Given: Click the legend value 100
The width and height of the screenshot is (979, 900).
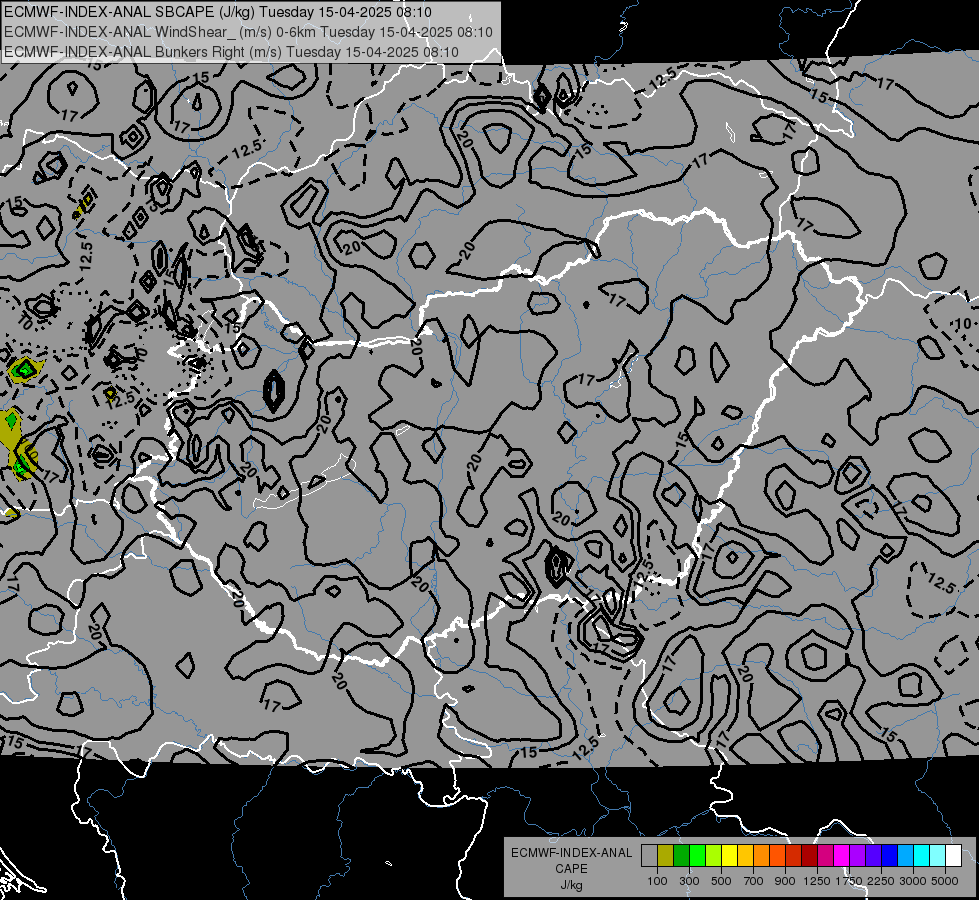Looking at the screenshot, I should (657, 881).
